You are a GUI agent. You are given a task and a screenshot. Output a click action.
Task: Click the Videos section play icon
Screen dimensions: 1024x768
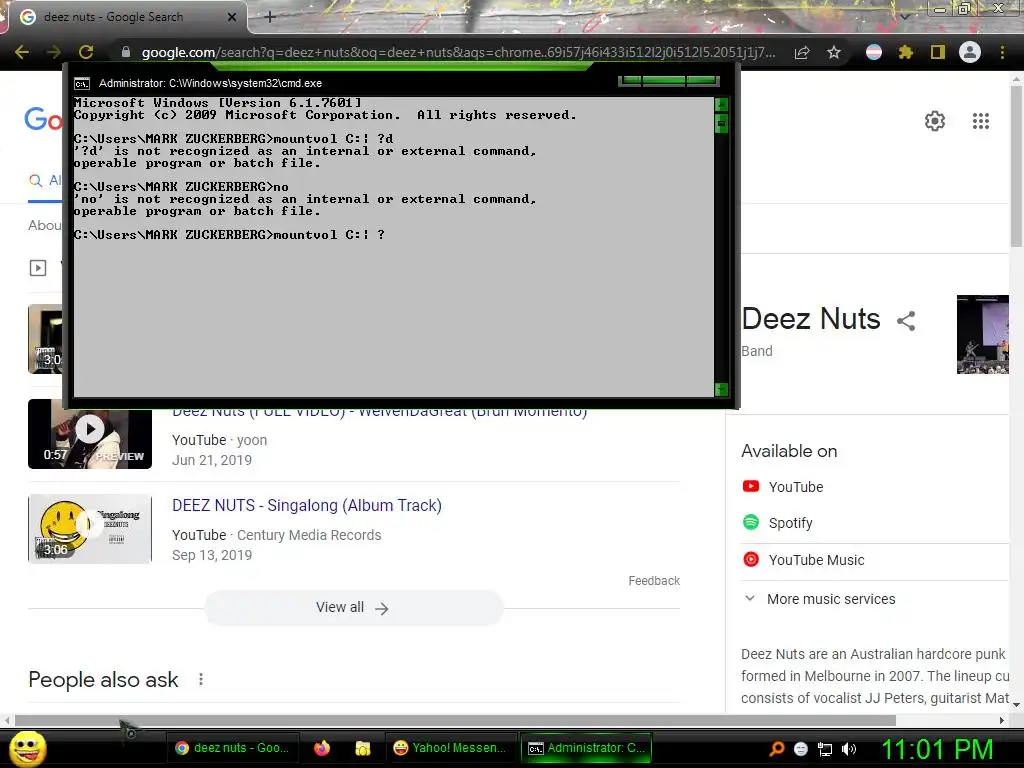(x=38, y=268)
